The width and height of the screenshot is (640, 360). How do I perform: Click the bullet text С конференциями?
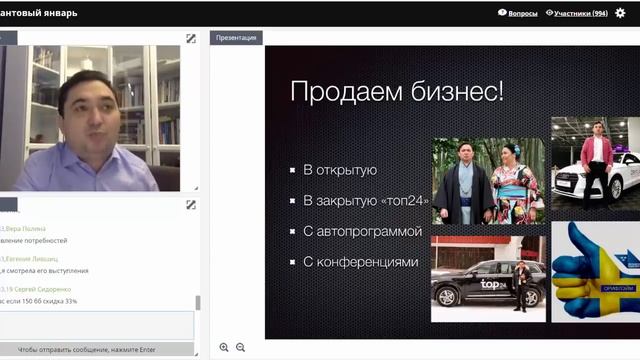pos(361,262)
